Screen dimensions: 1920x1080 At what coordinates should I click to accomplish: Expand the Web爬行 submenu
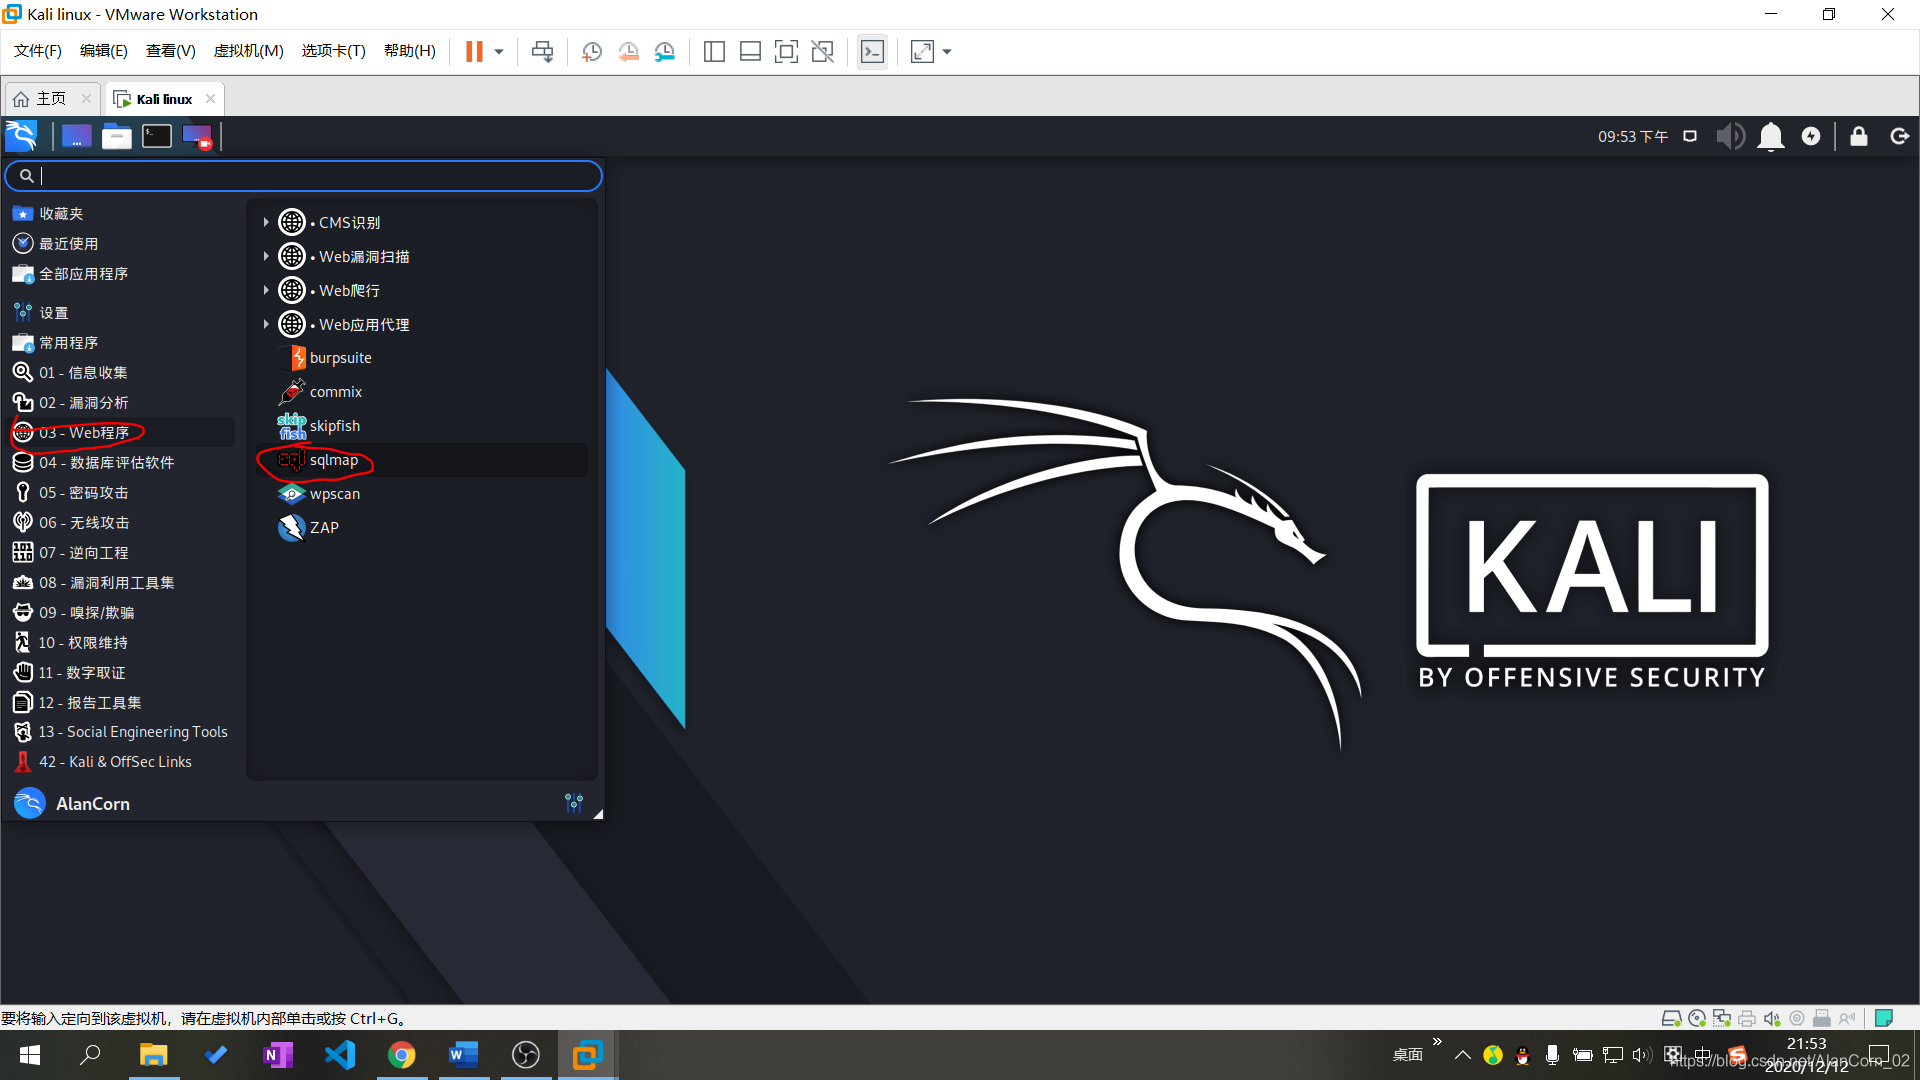coord(266,290)
